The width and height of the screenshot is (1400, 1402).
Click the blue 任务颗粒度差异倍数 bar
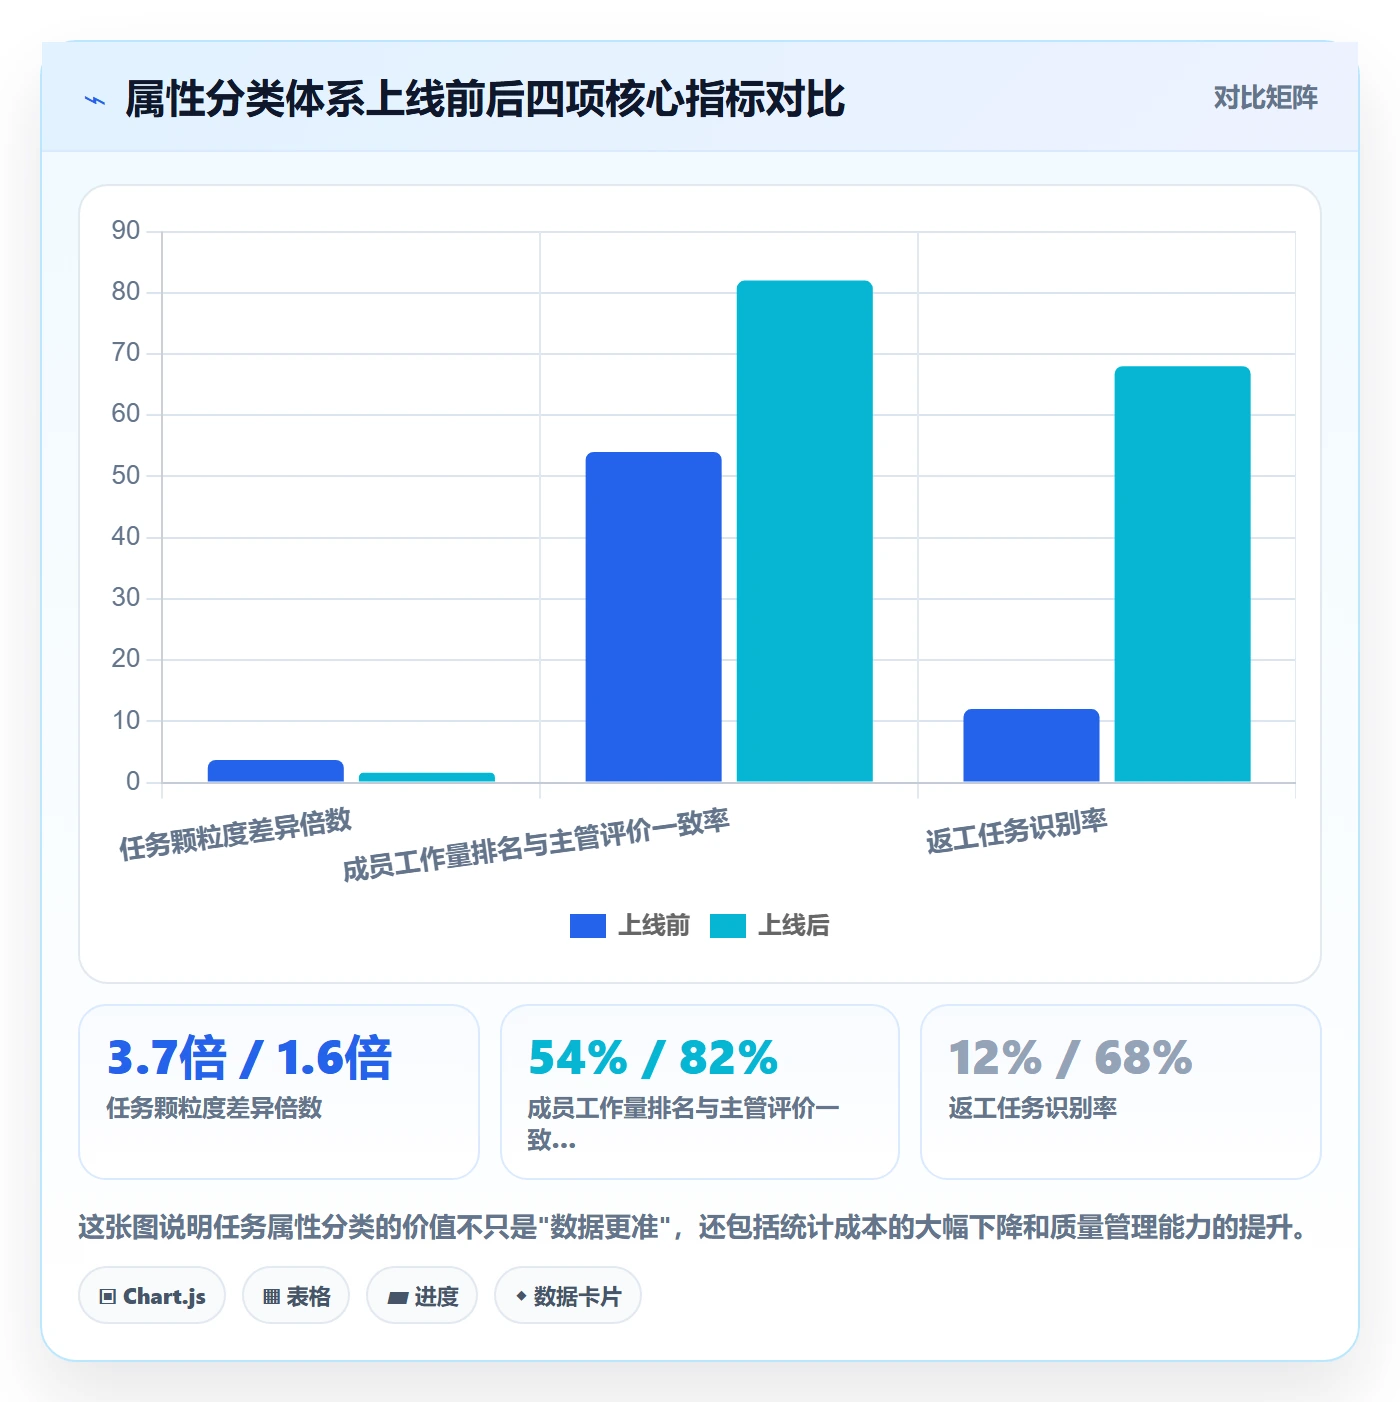276,771
